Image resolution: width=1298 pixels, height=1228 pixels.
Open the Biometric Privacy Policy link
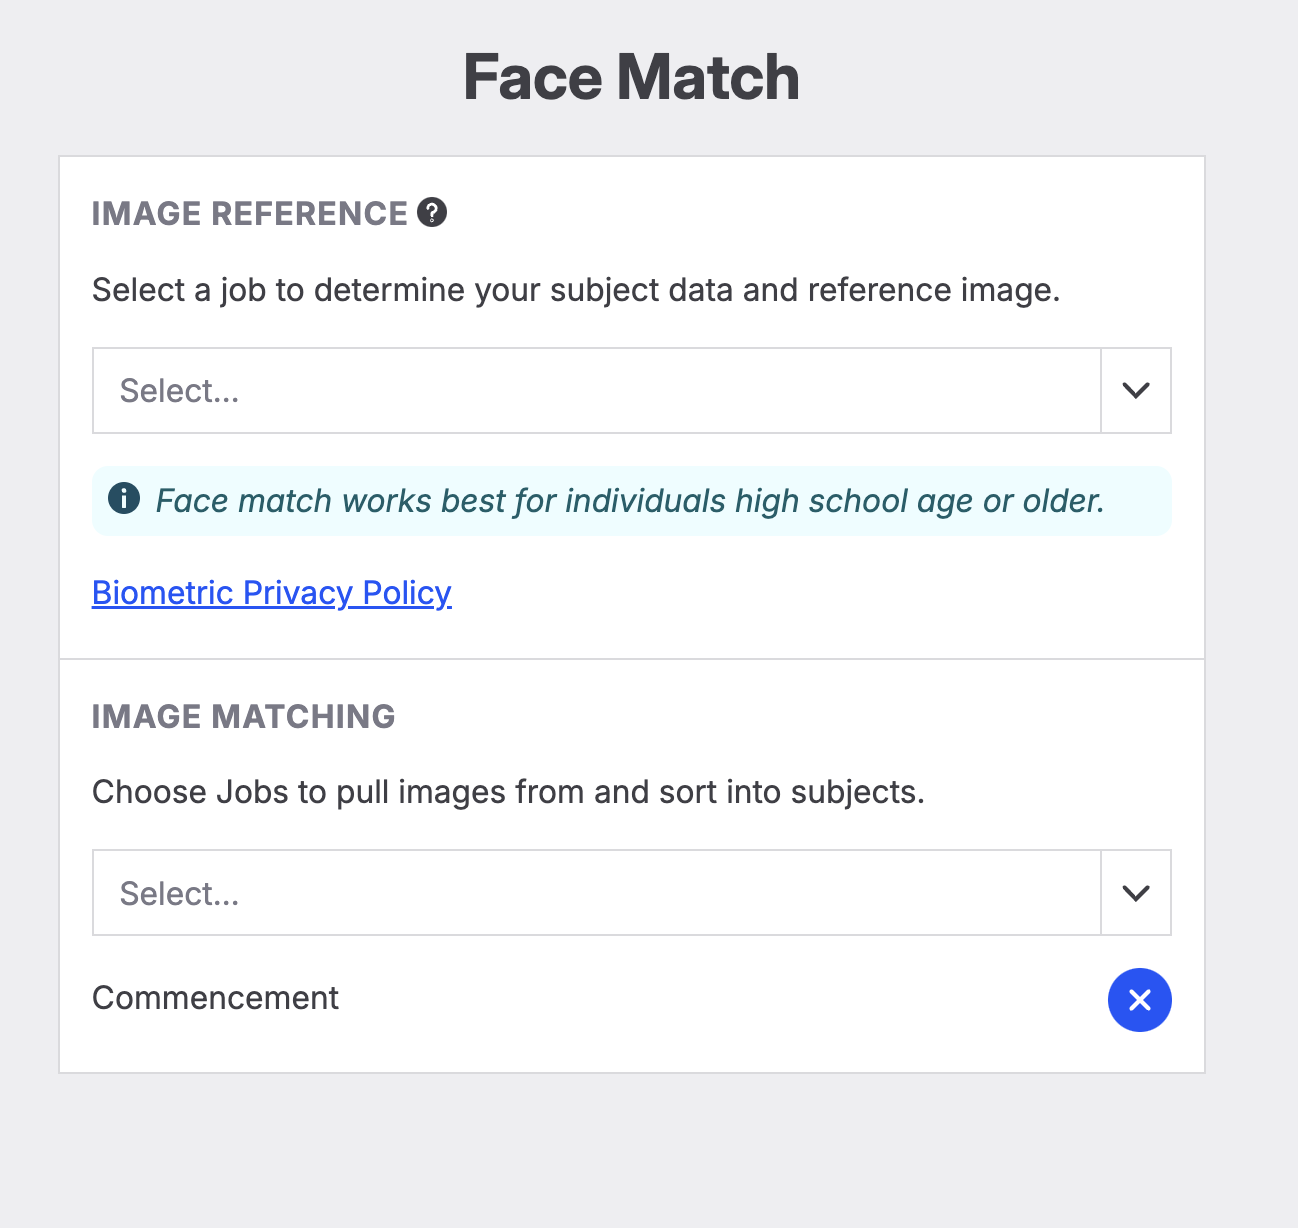[271, 593]
